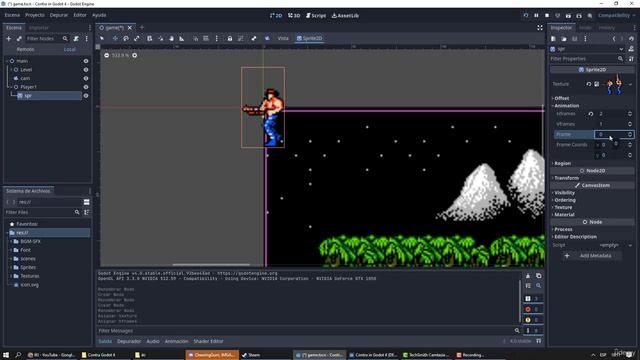Switch to the Importar dock tab
The image size is (640, 360).
coord(39,28)
